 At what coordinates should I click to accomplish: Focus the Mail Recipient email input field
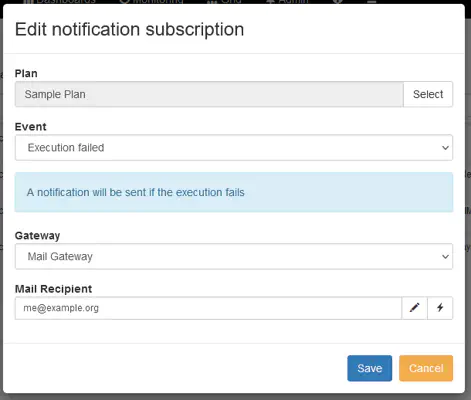208,308
